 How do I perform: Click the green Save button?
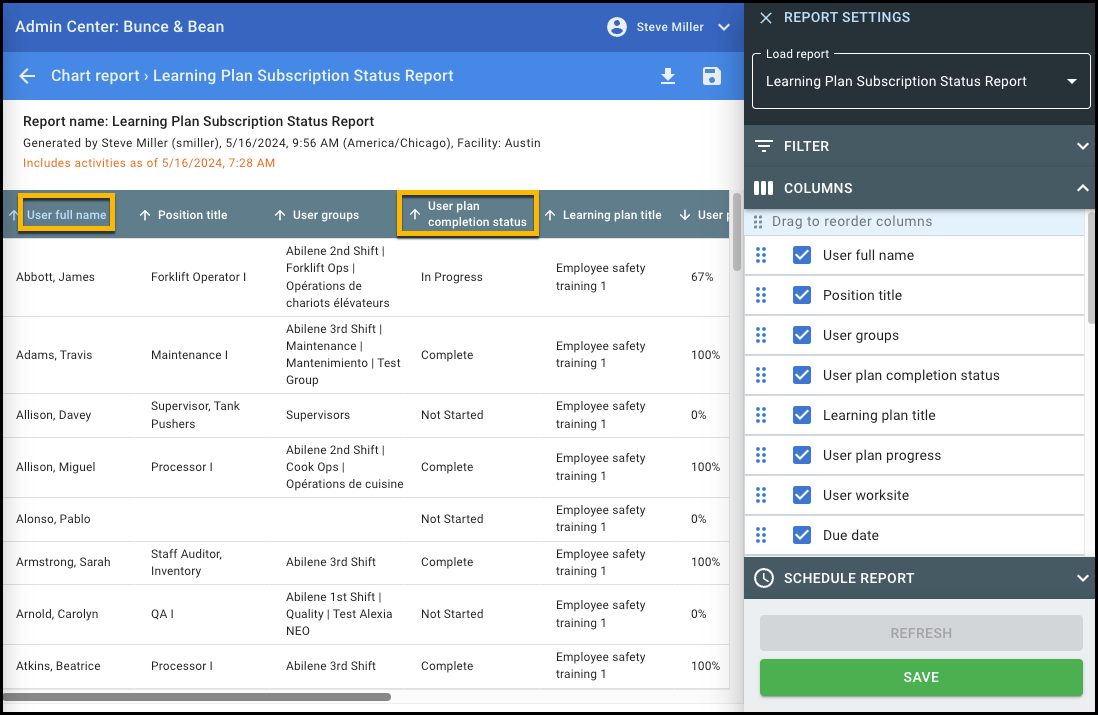(x=920, y=677)
